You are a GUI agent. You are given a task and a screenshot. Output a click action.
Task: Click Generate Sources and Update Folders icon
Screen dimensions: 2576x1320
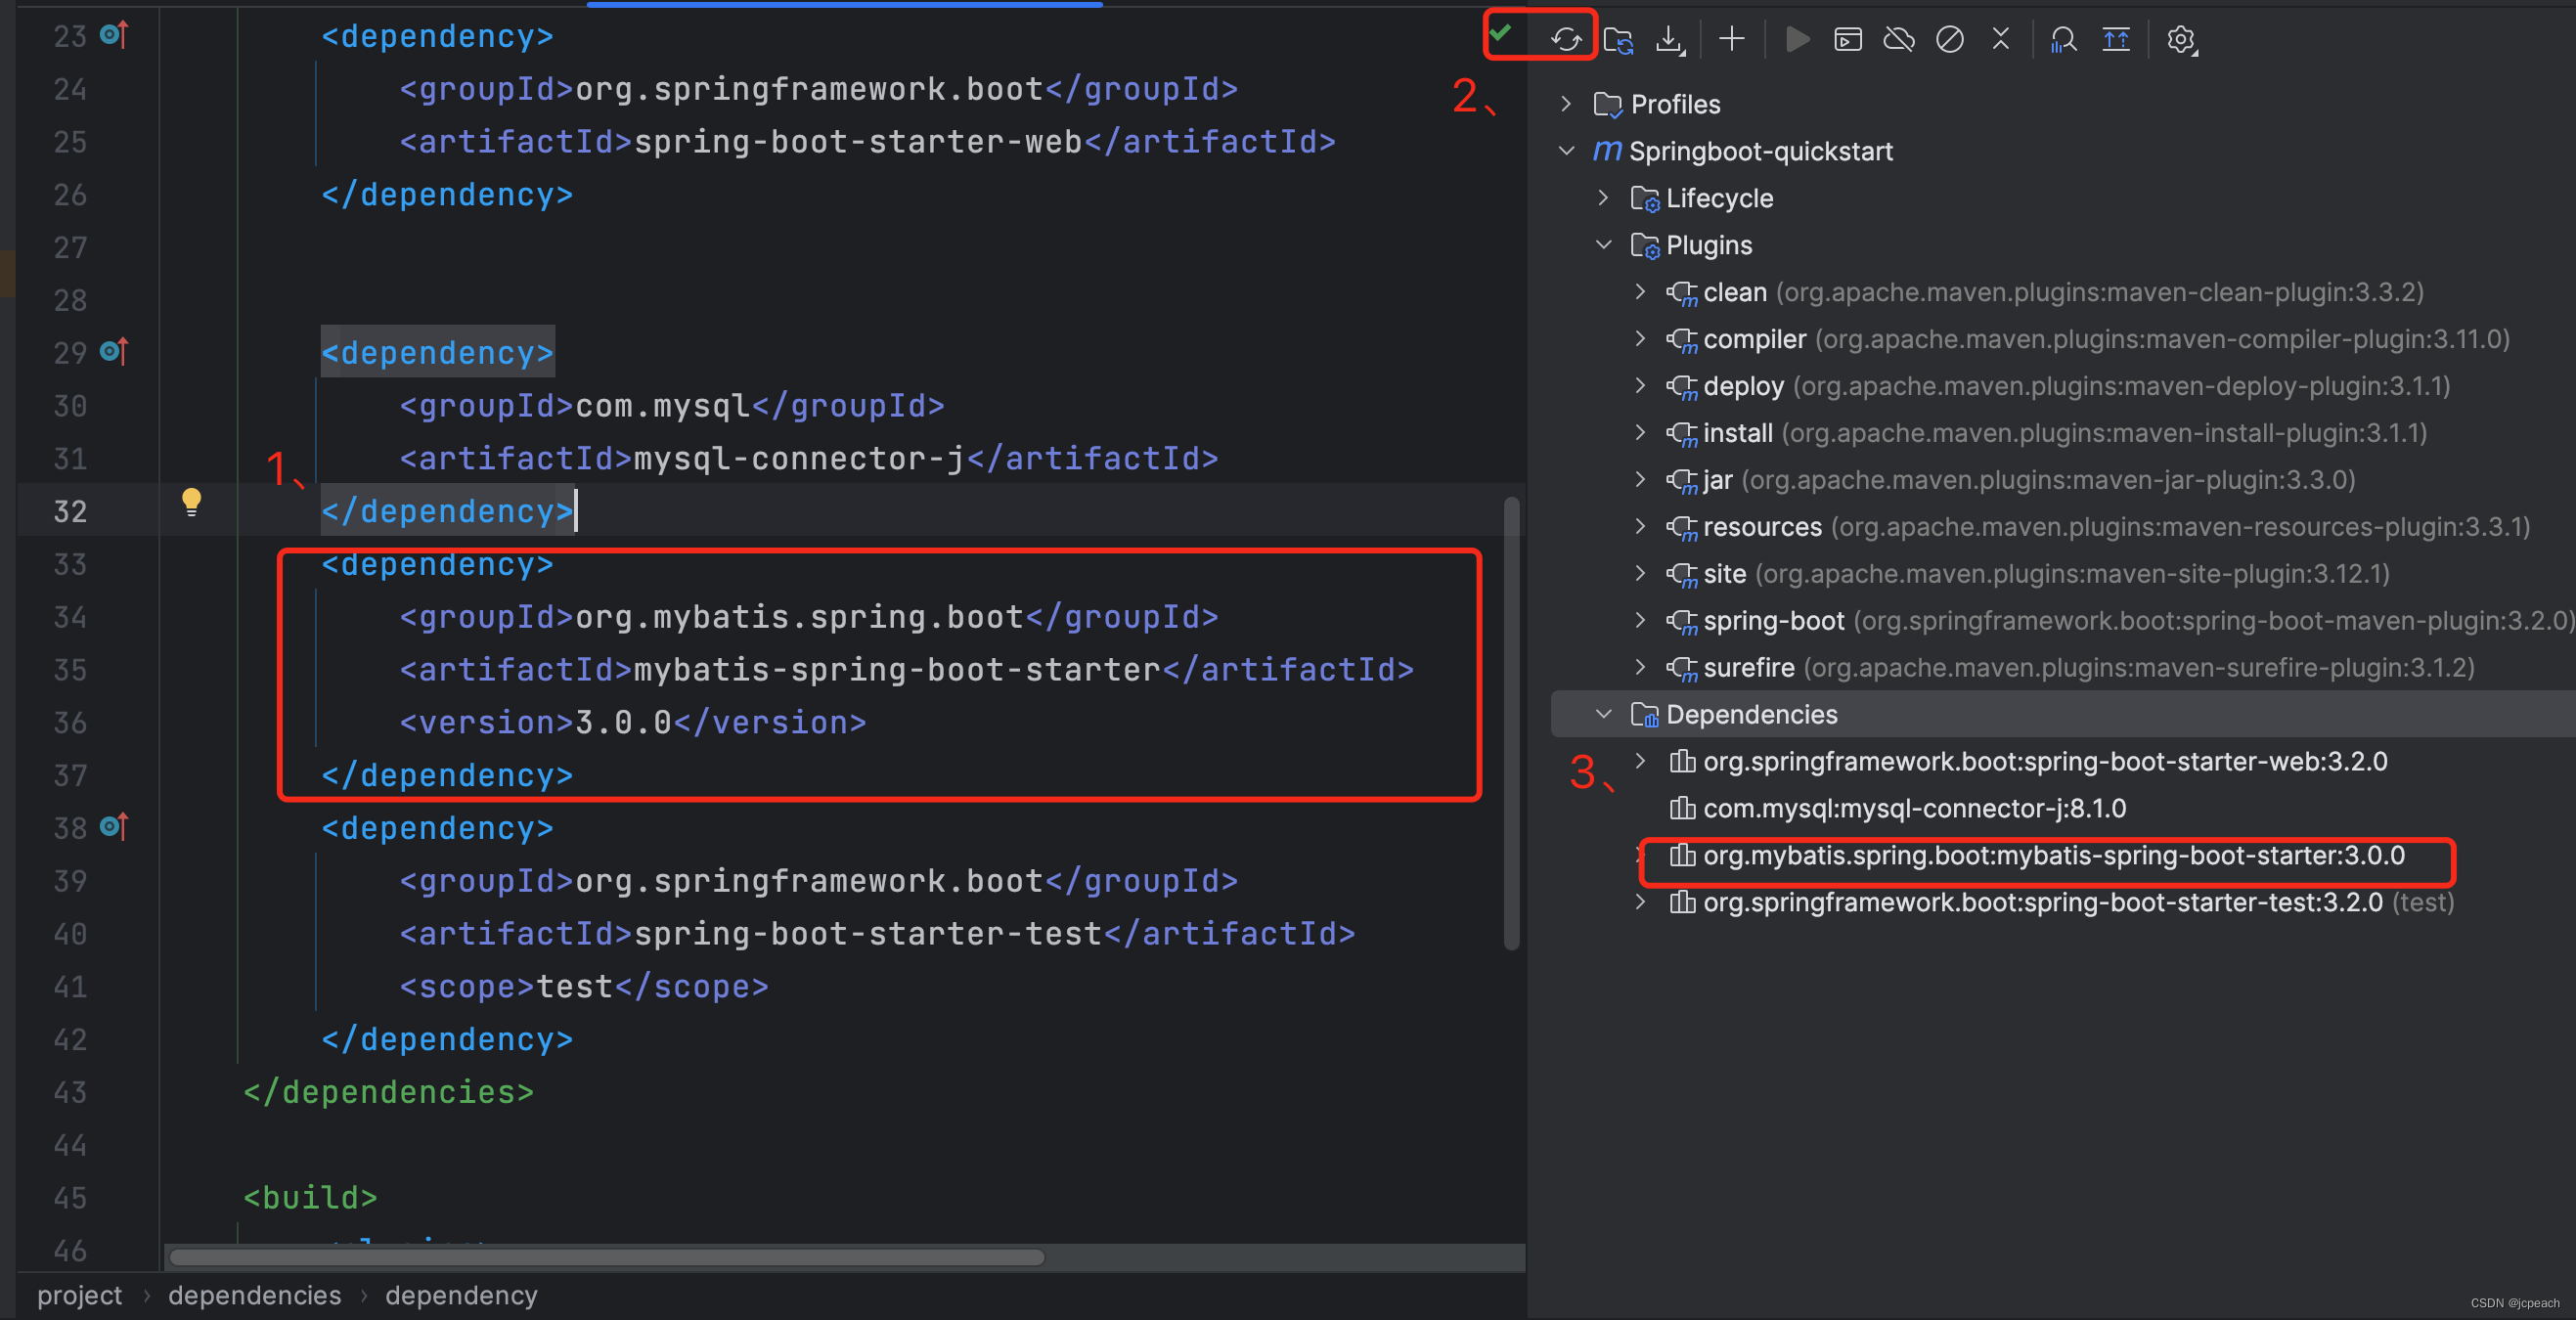[x=1620, y=39]
